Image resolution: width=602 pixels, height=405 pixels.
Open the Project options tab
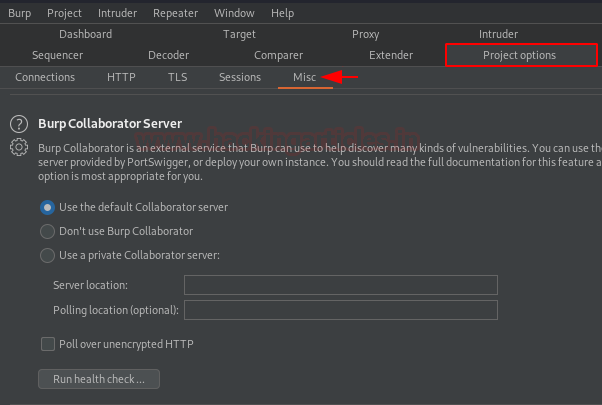coord(521,55)
